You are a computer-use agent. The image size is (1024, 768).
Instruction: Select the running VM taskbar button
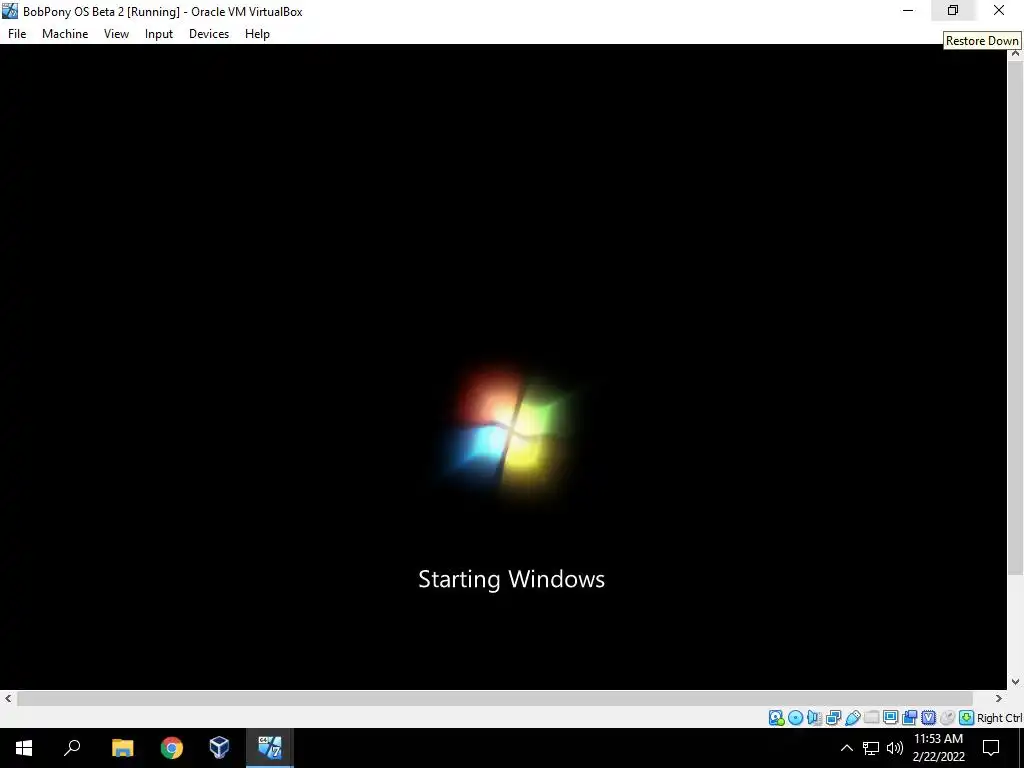click(270, 748)
